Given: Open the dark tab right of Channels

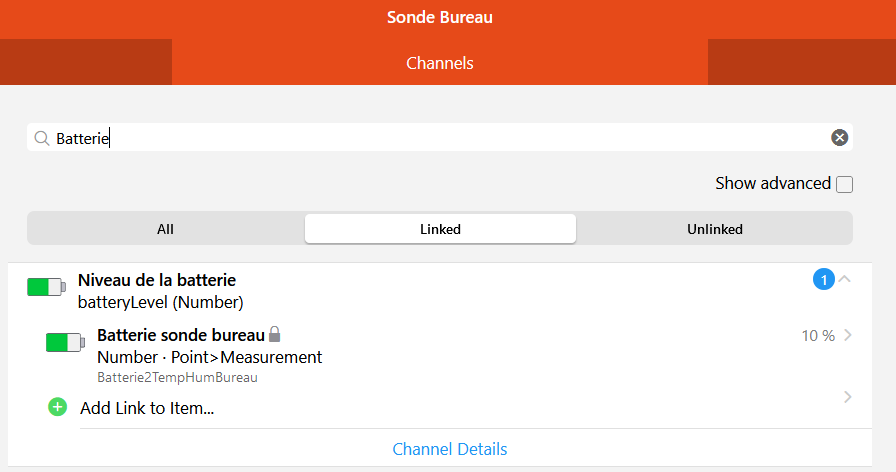Looking at the screenshot, I should [802, 62].
